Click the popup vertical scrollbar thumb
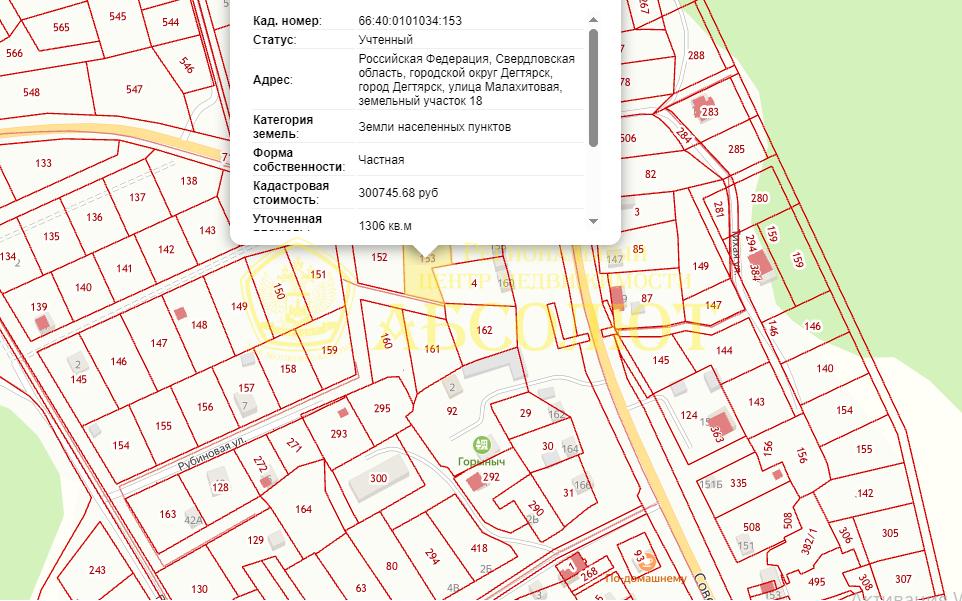This screenshot has height=601, width=962. (593, 88)
